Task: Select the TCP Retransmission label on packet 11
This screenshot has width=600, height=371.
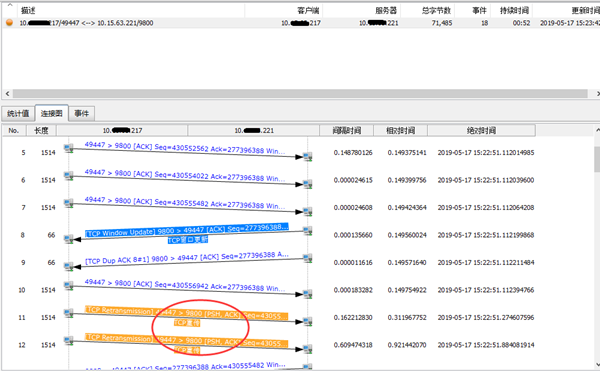Action: click(186, 312)
